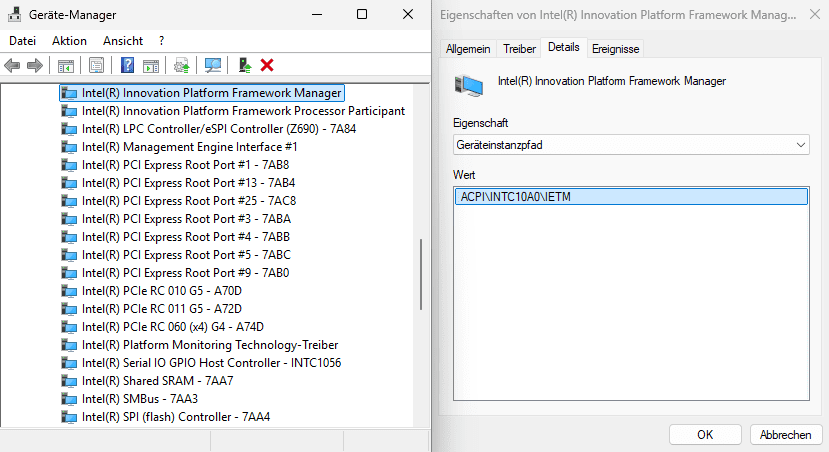Switch to the Allgemein tab
829x452 pixels.
click(468, 48)
